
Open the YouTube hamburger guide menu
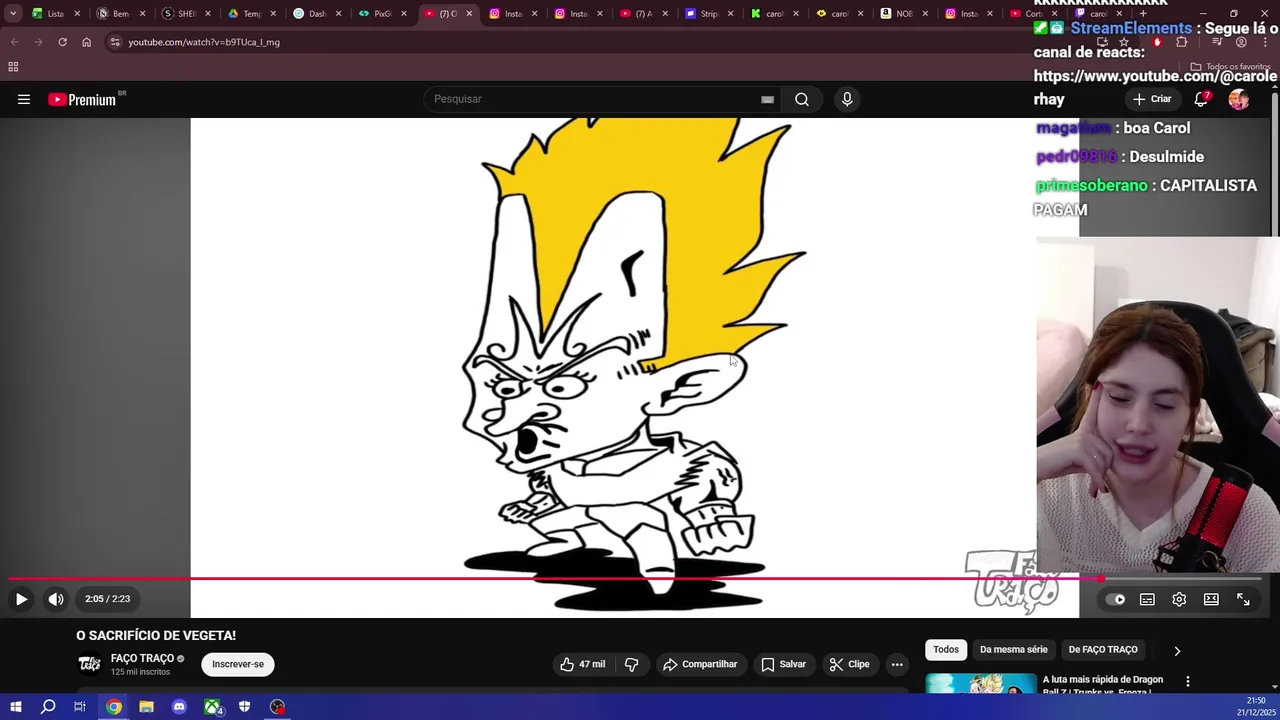pos(24,99)
